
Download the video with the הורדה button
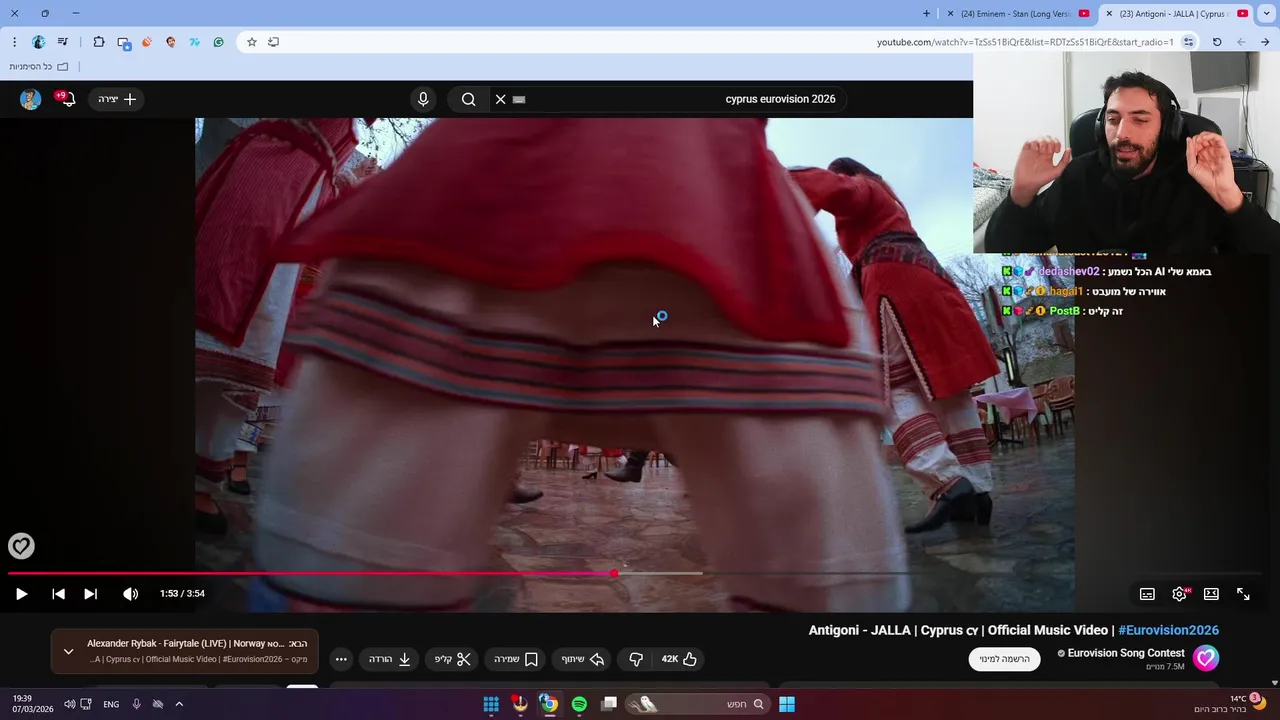click(x=390, y=659)
